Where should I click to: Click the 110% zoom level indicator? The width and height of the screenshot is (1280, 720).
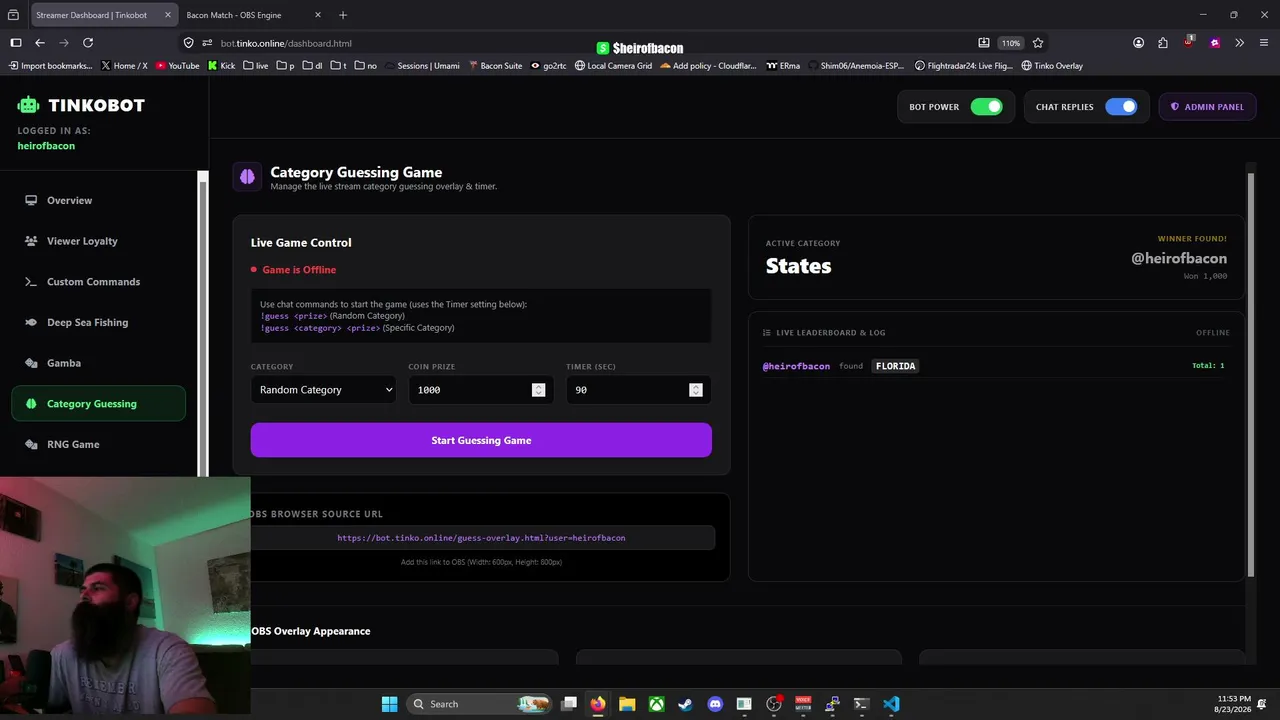[1011, 43]
